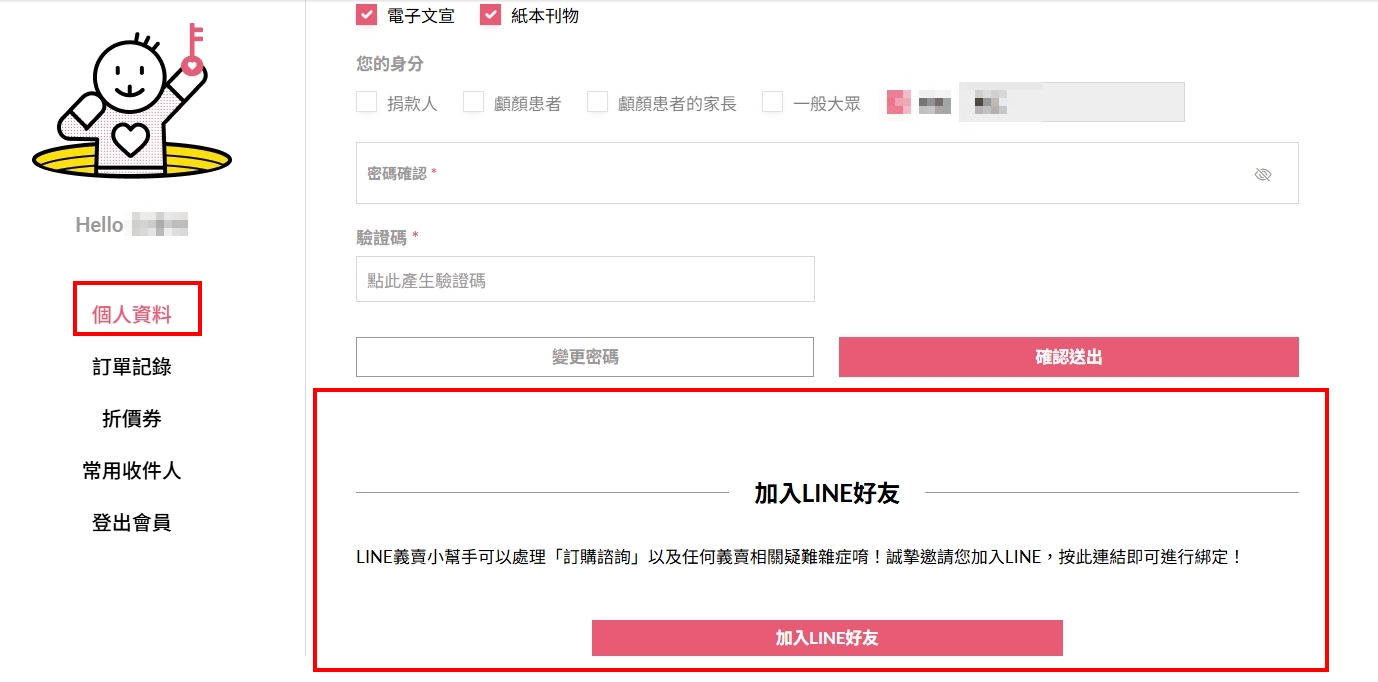This screenshot has height=682, width=1378.
Task: Submit the form with 確認送出
Action: (x=1068, y=357)
